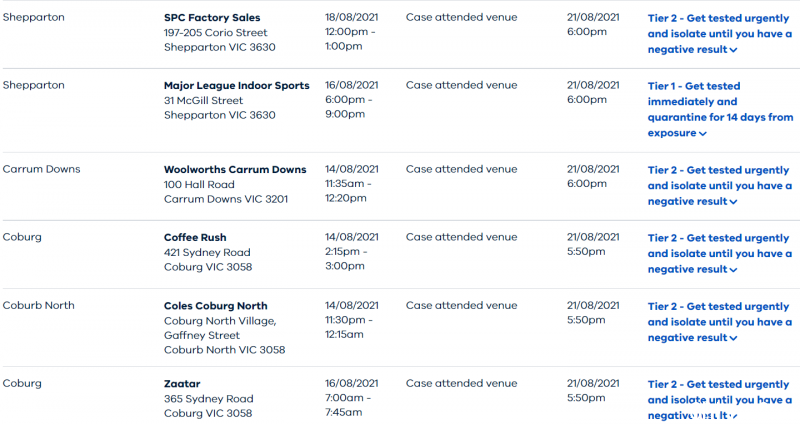Screen dimensions: 800x424
Task: Click 197-205 Corio Street address text
Action: [x=215, y=33]
